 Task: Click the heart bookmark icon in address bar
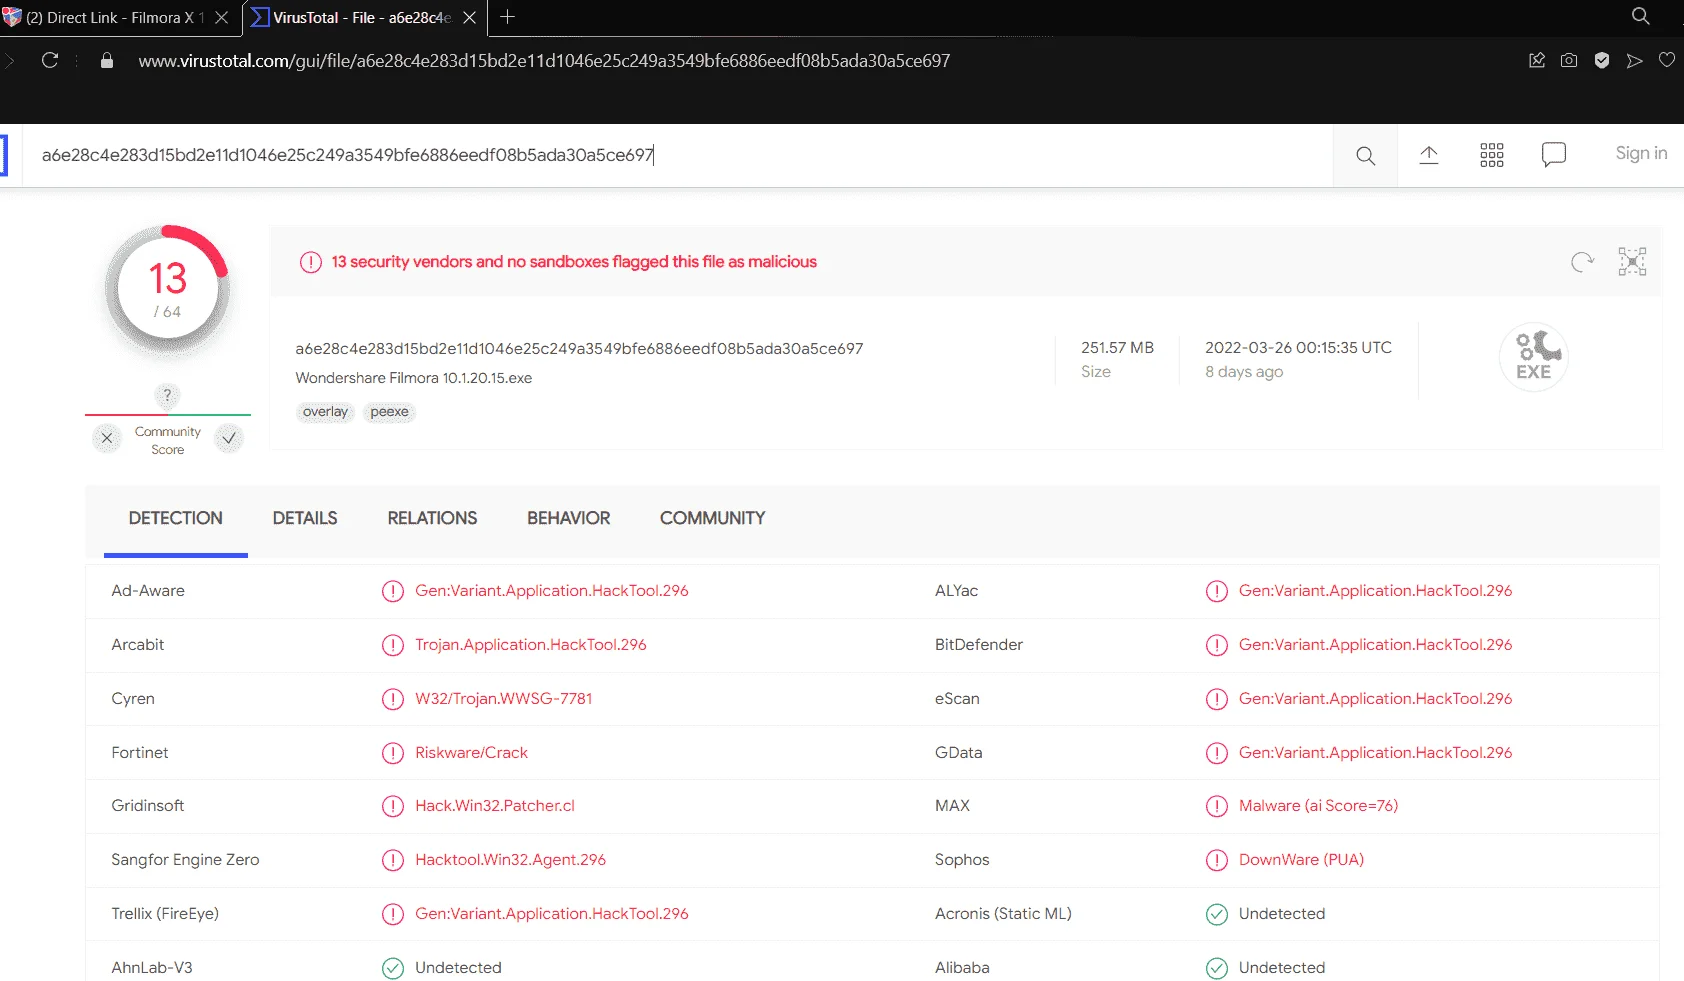1667,61
